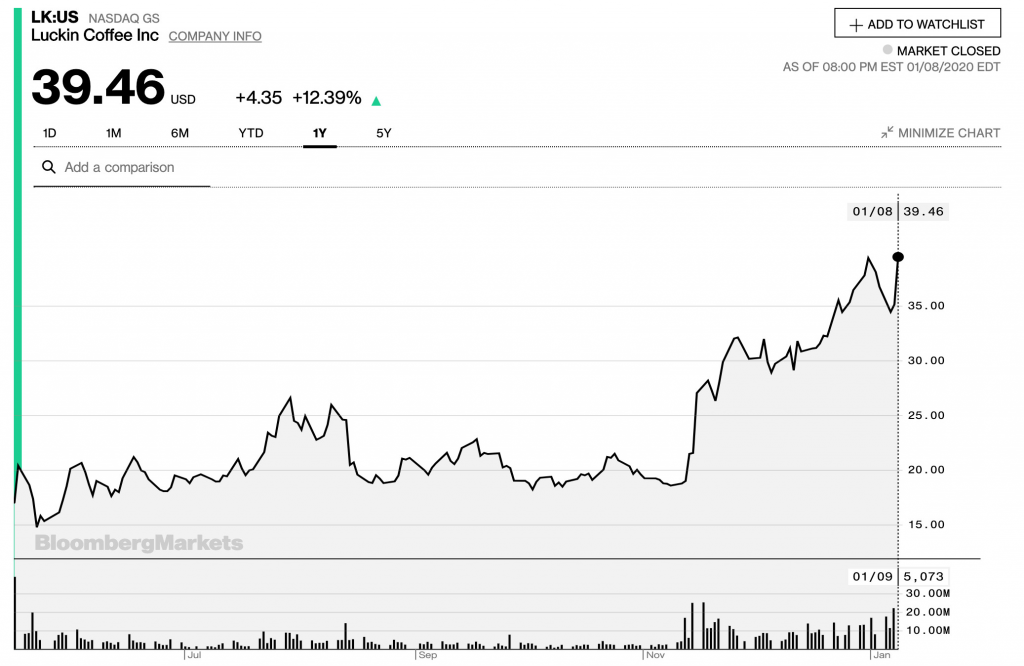The width and height of the screenshot is (1024, 666).
Task: Click the Nov x-axis label
Action: tap(655, 655)
